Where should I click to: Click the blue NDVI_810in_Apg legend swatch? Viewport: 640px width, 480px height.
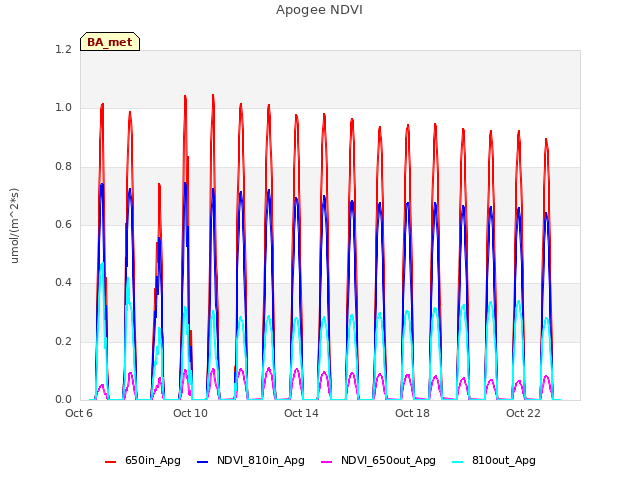click(202, 462)
